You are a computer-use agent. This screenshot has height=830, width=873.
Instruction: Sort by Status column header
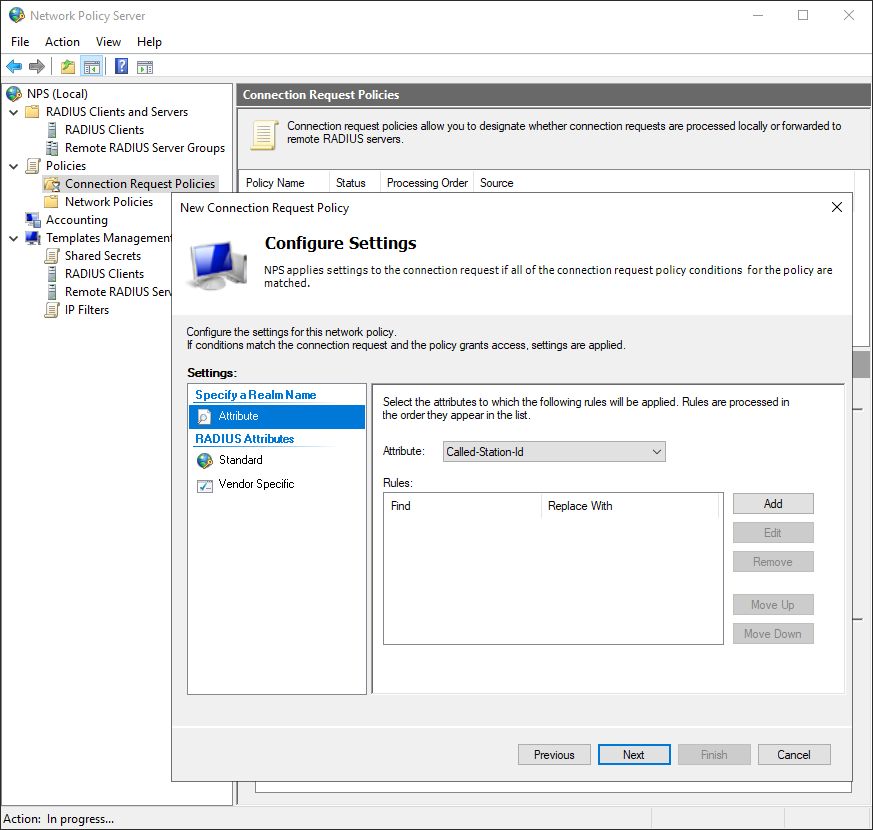pyautogui.click(x=355, y=183)
